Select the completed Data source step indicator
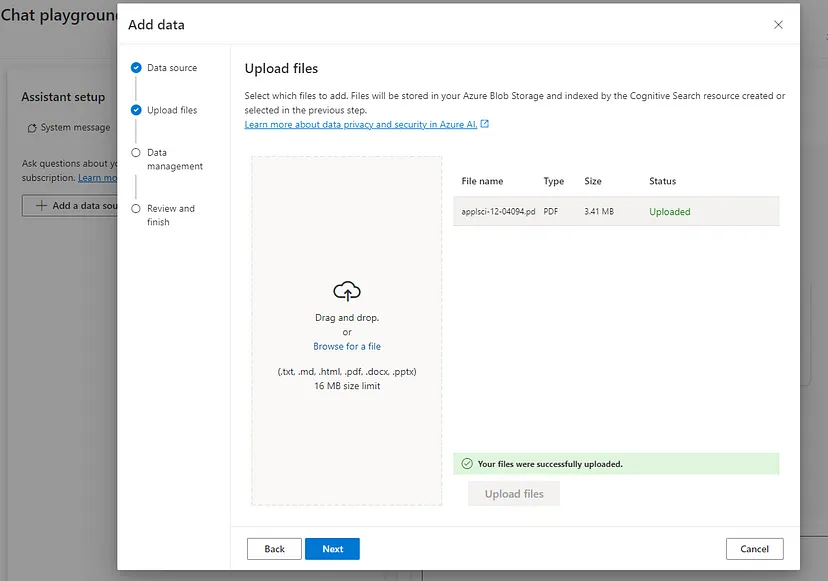The width and height of the screenshot is (828, 581). click(136, 68)
